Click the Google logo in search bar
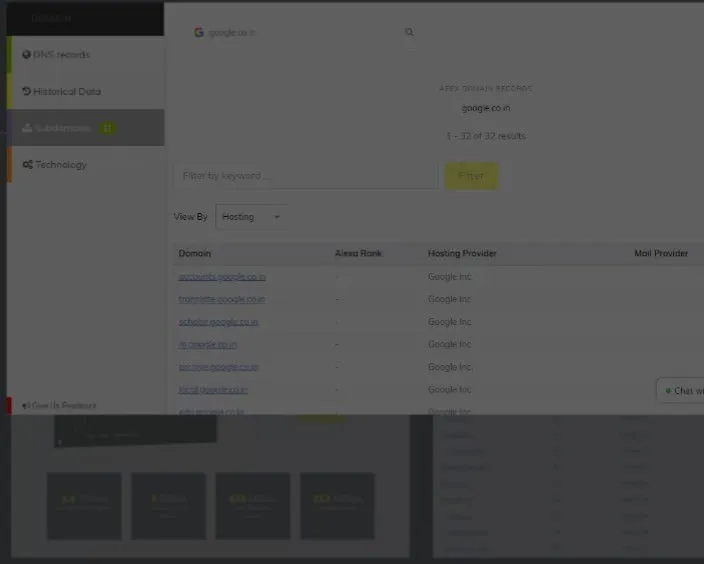The height and width of the screenshot is (564, 704). (199, 32)
